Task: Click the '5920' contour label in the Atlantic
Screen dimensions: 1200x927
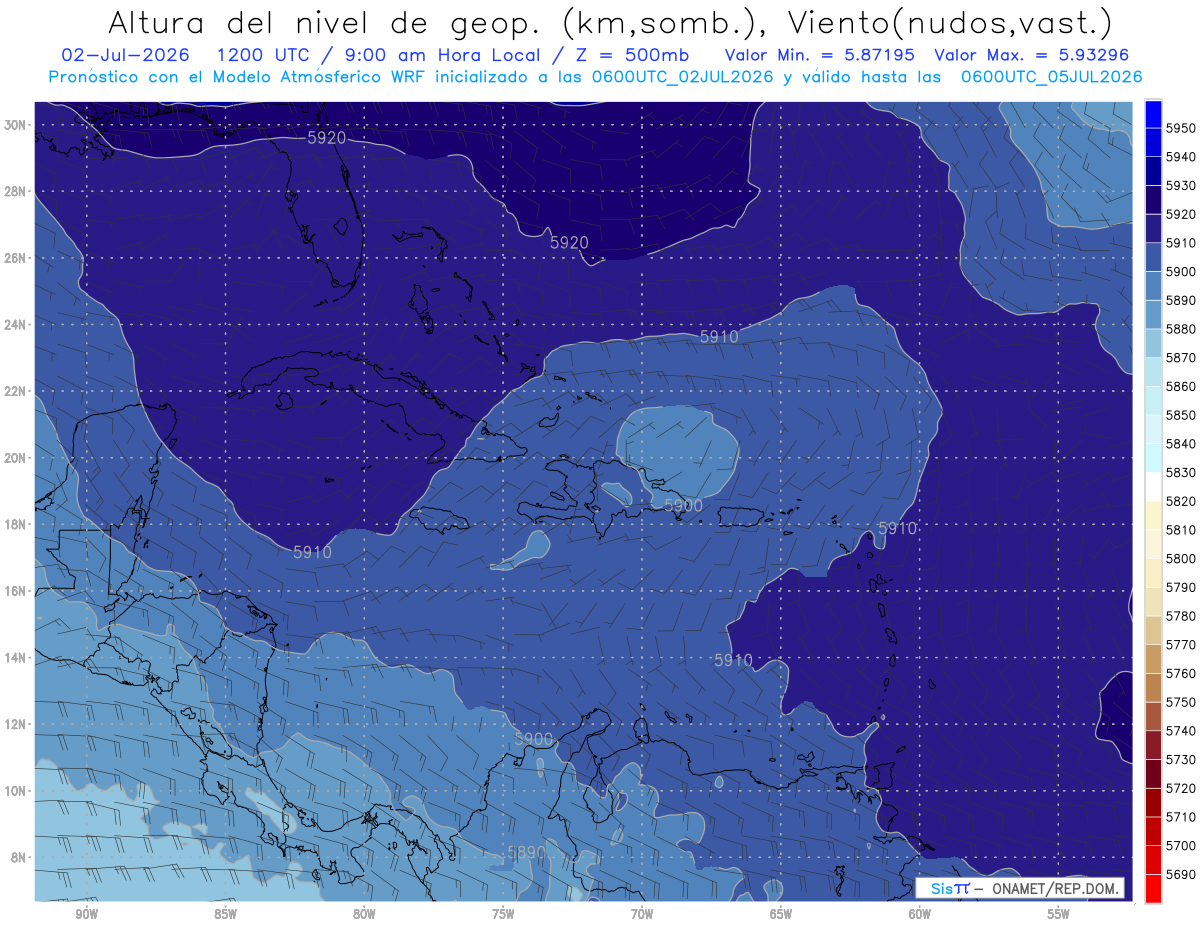Action: pos(569,242)
